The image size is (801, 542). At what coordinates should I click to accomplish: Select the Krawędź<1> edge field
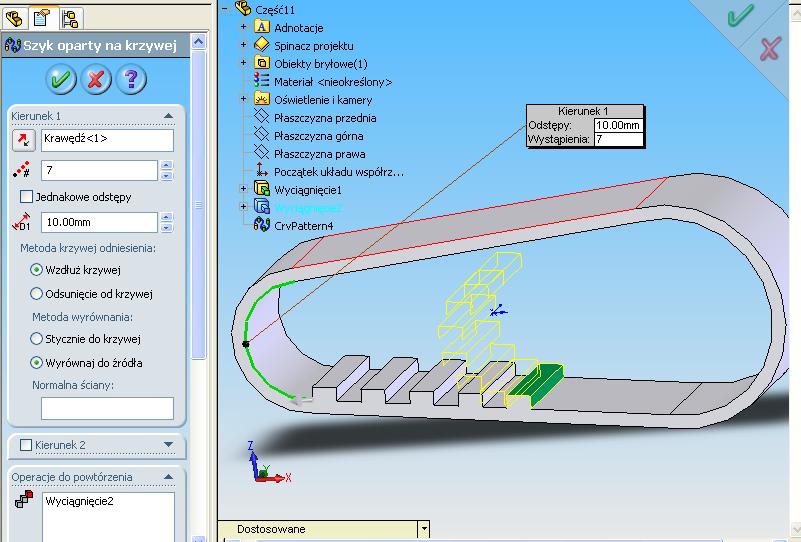107,140
